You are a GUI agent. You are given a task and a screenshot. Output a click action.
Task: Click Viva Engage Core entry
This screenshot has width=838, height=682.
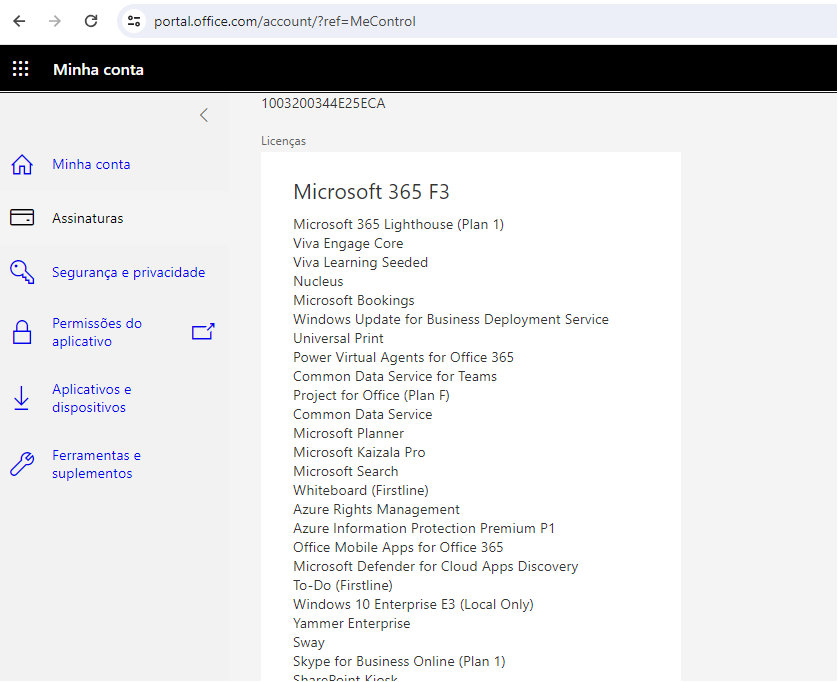point(348,243)
